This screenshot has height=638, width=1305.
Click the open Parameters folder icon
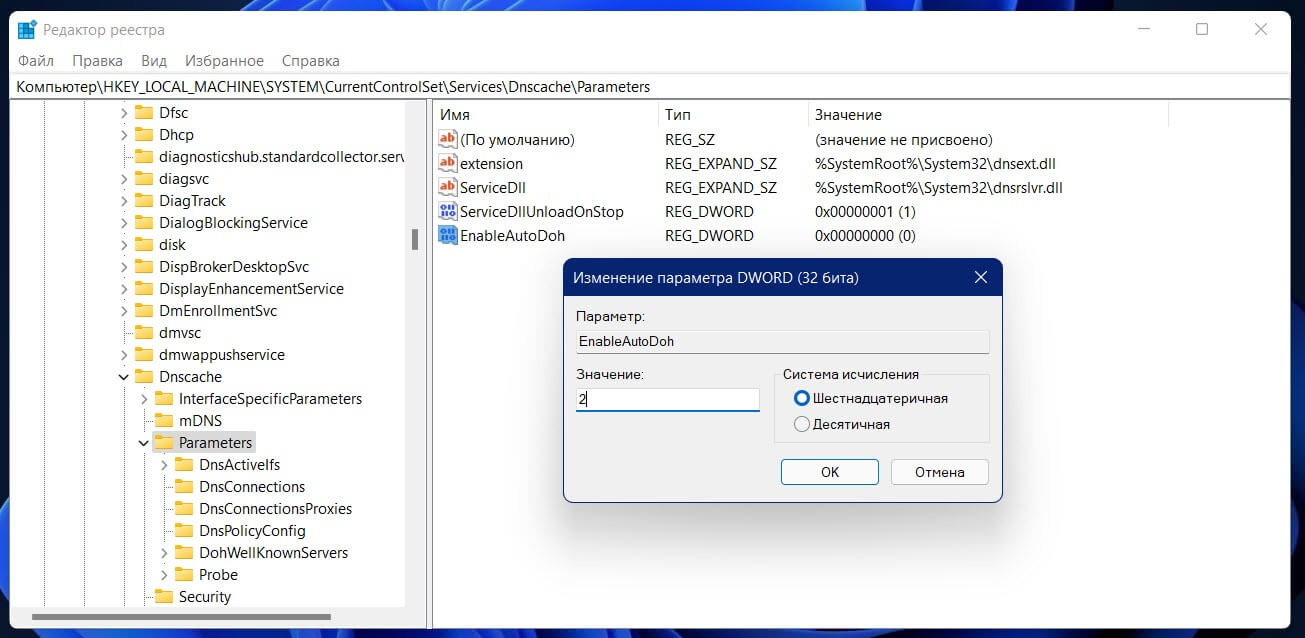pos(164,442)
